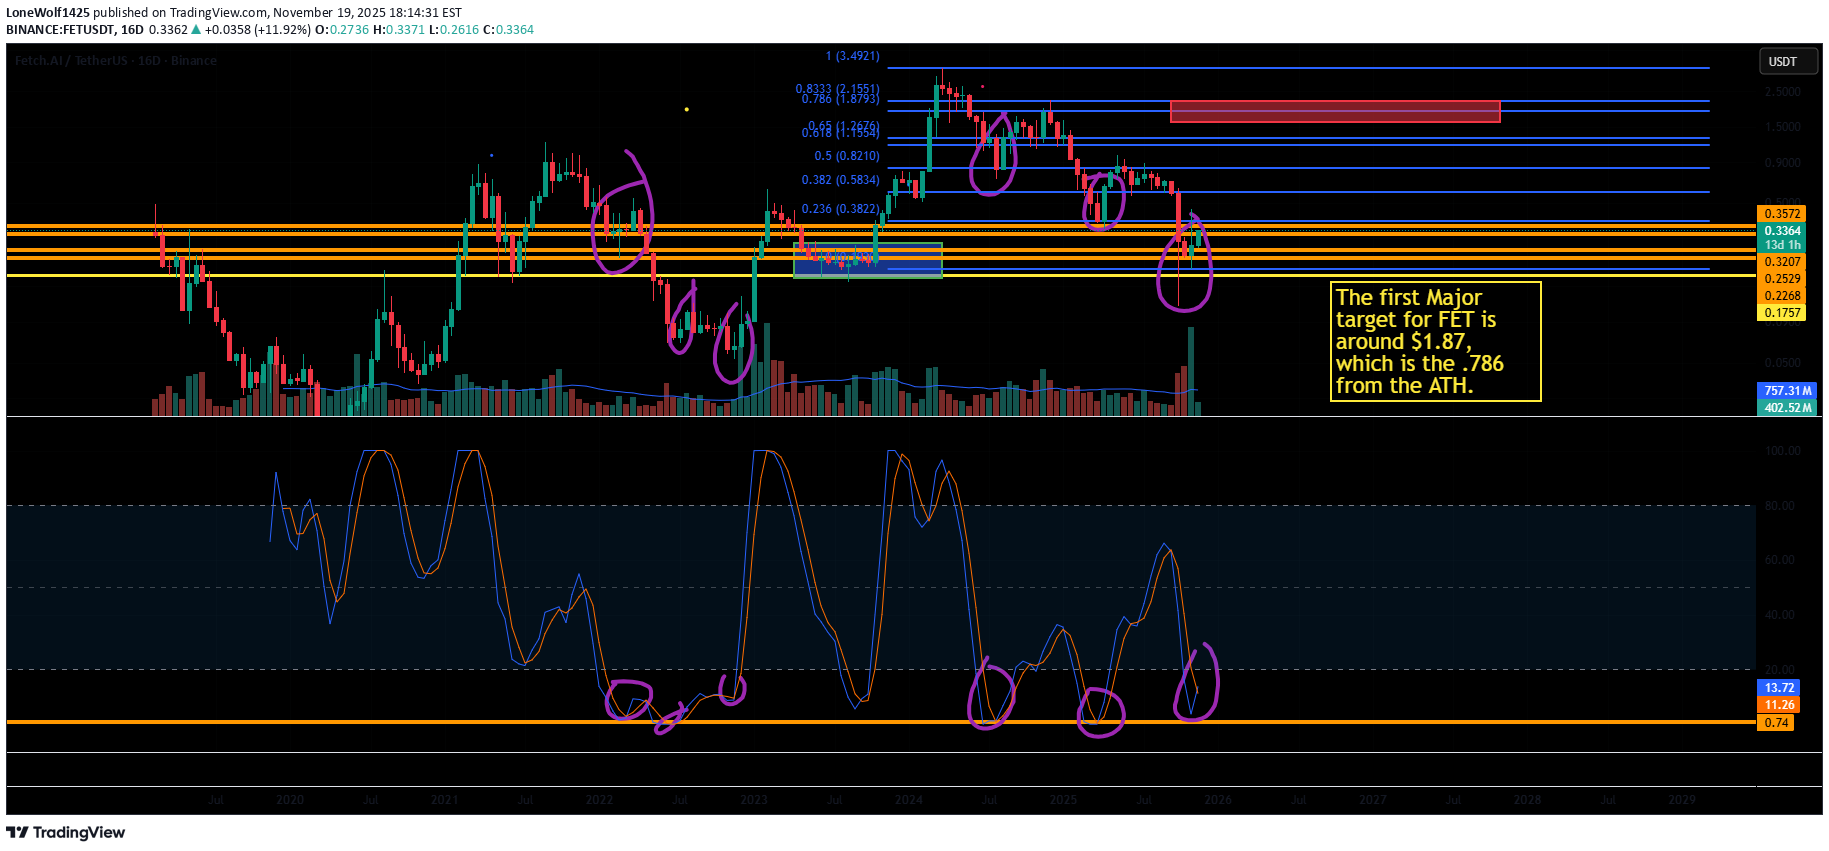Click the LoneWolf1425 author name
The width and height of the screenshot is (1829, 851).
pos(47,13)
